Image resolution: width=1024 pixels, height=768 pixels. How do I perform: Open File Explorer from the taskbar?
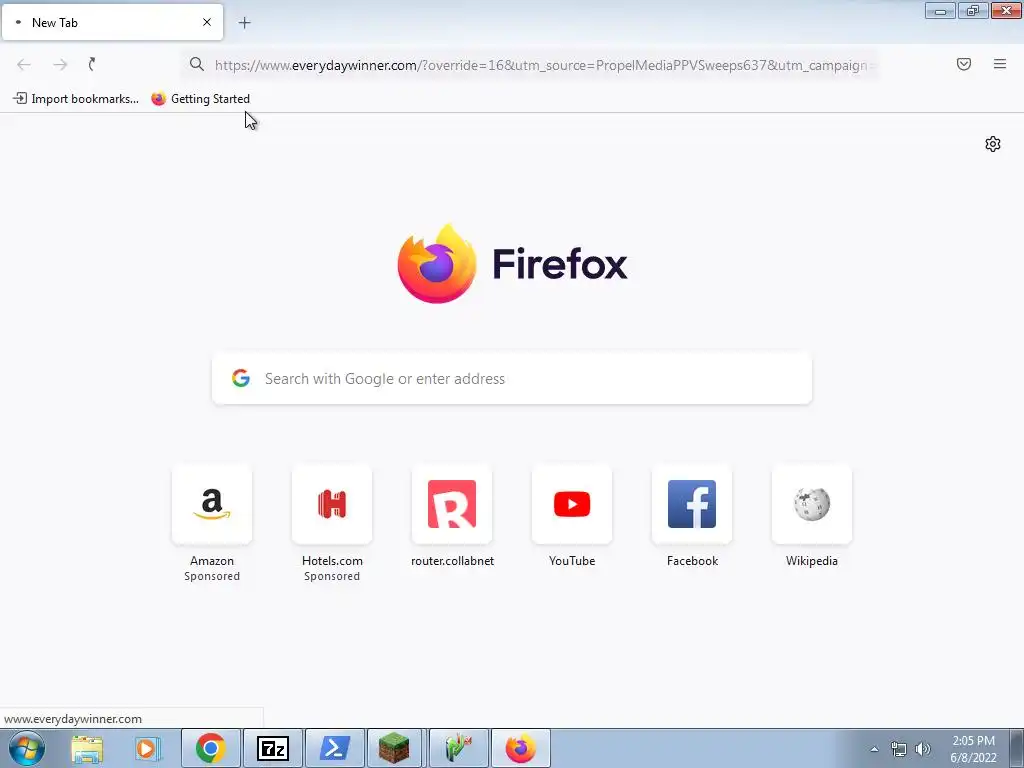point(87,748)
